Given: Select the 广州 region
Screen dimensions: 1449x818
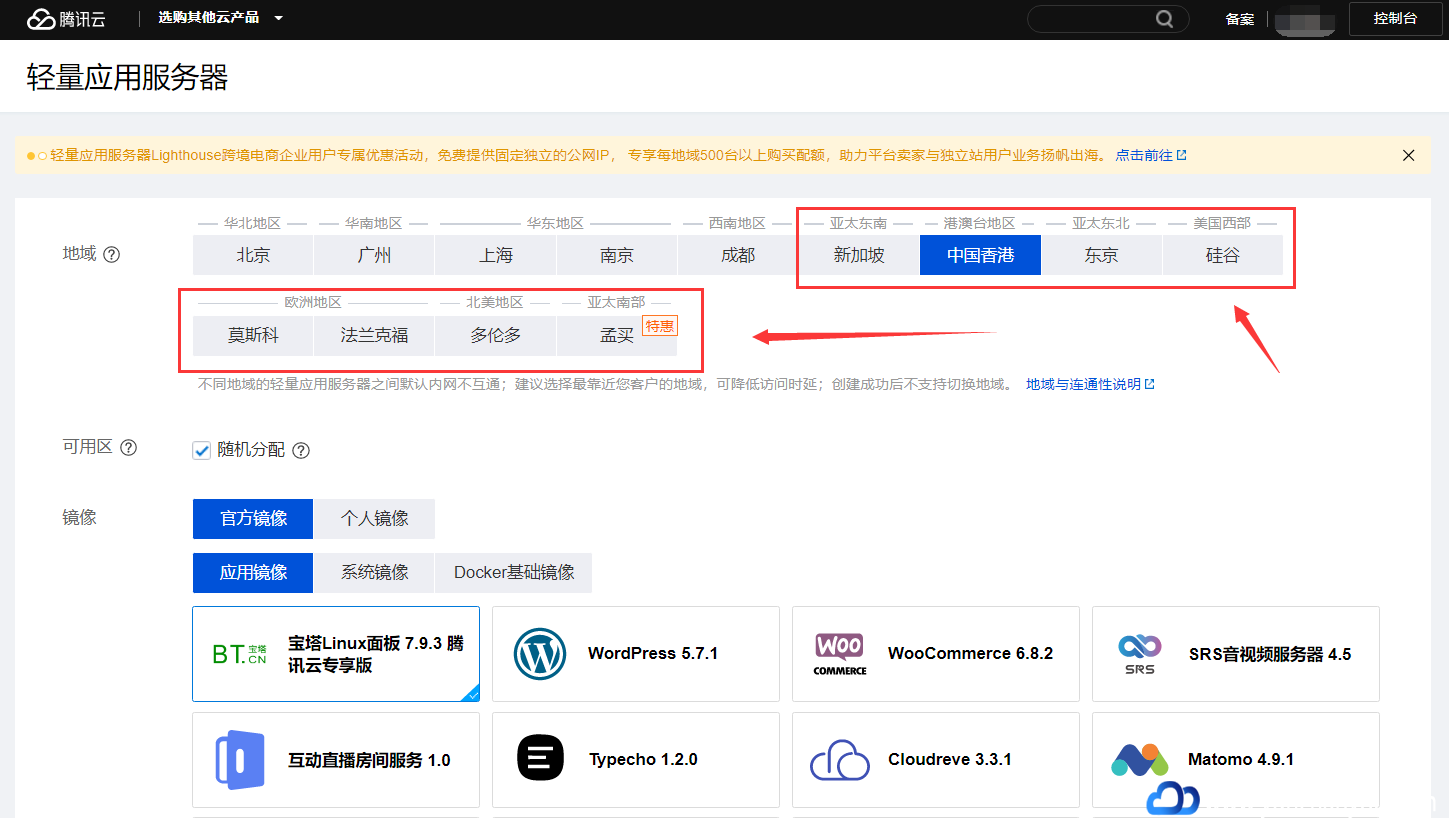Looking at the screenshot, I should click(x=374, y=255).
